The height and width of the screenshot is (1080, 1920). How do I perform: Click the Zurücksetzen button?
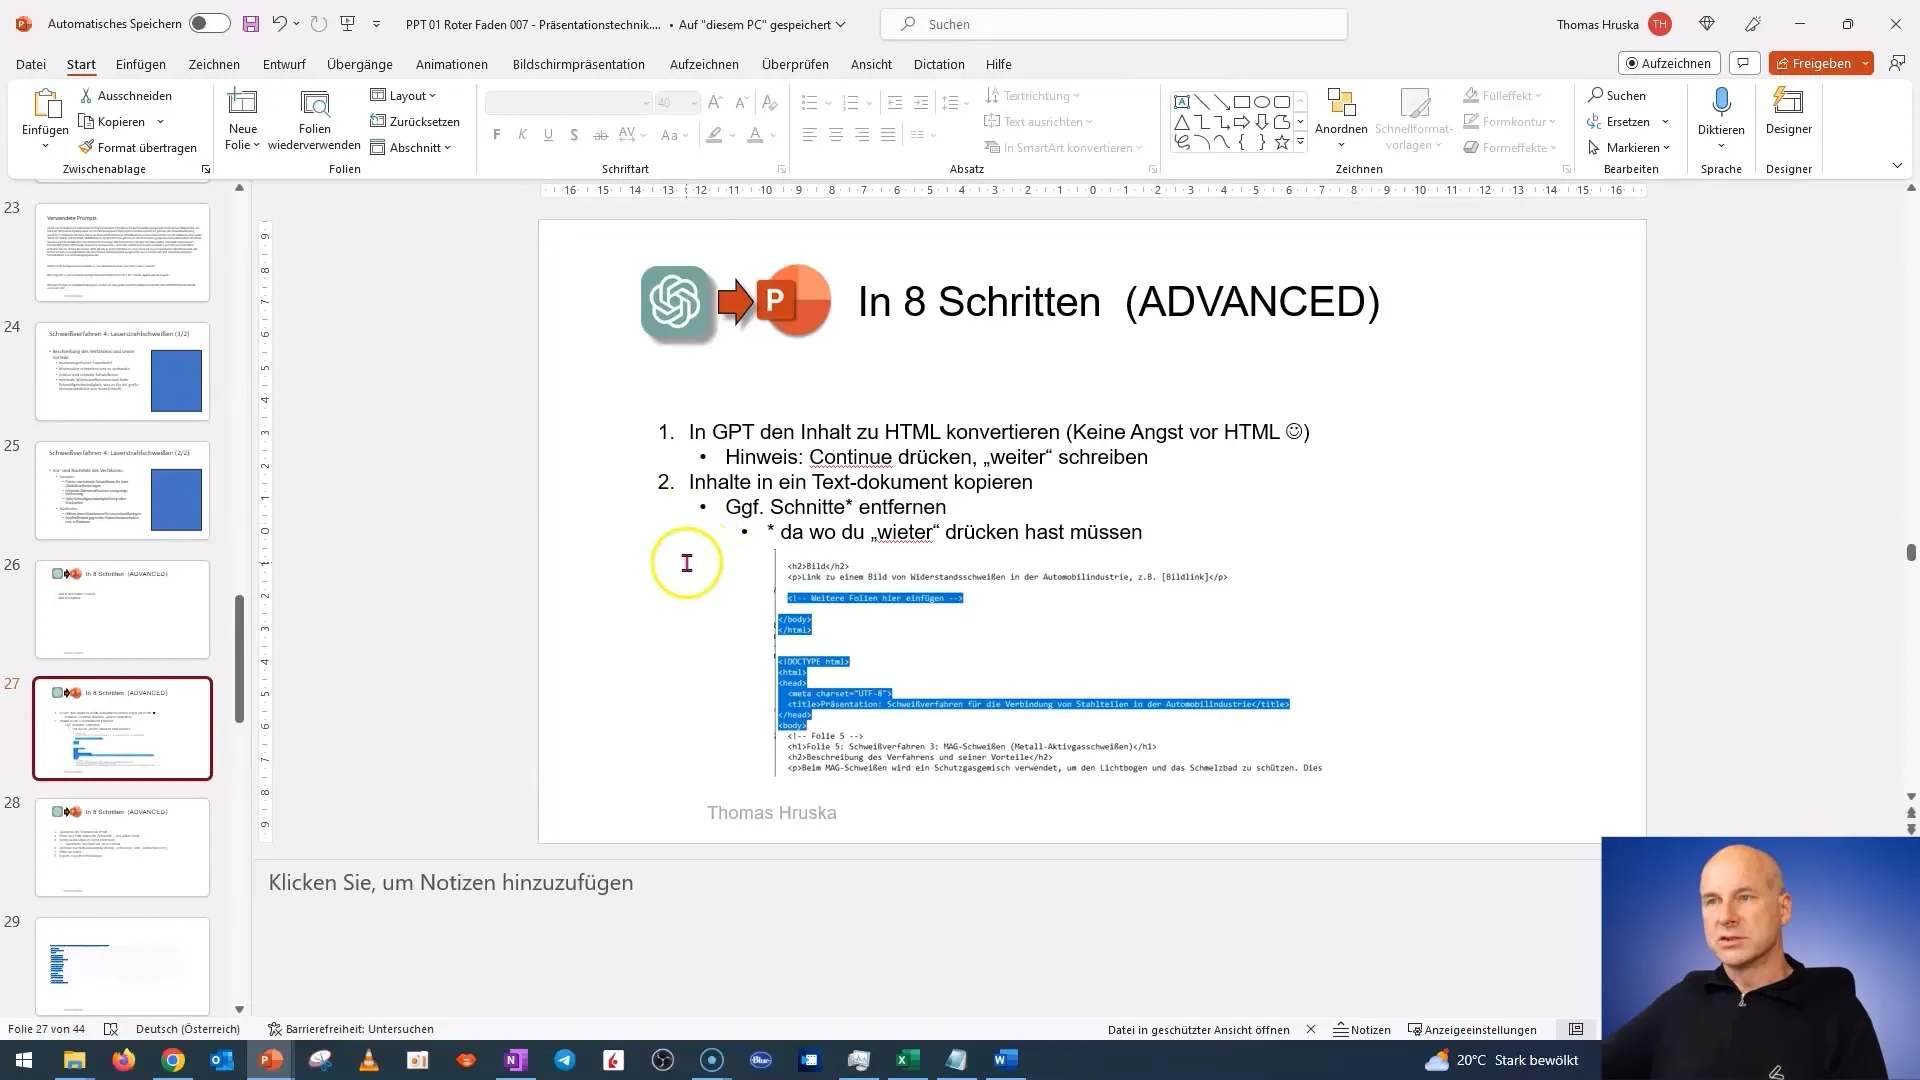click(415, 121)
